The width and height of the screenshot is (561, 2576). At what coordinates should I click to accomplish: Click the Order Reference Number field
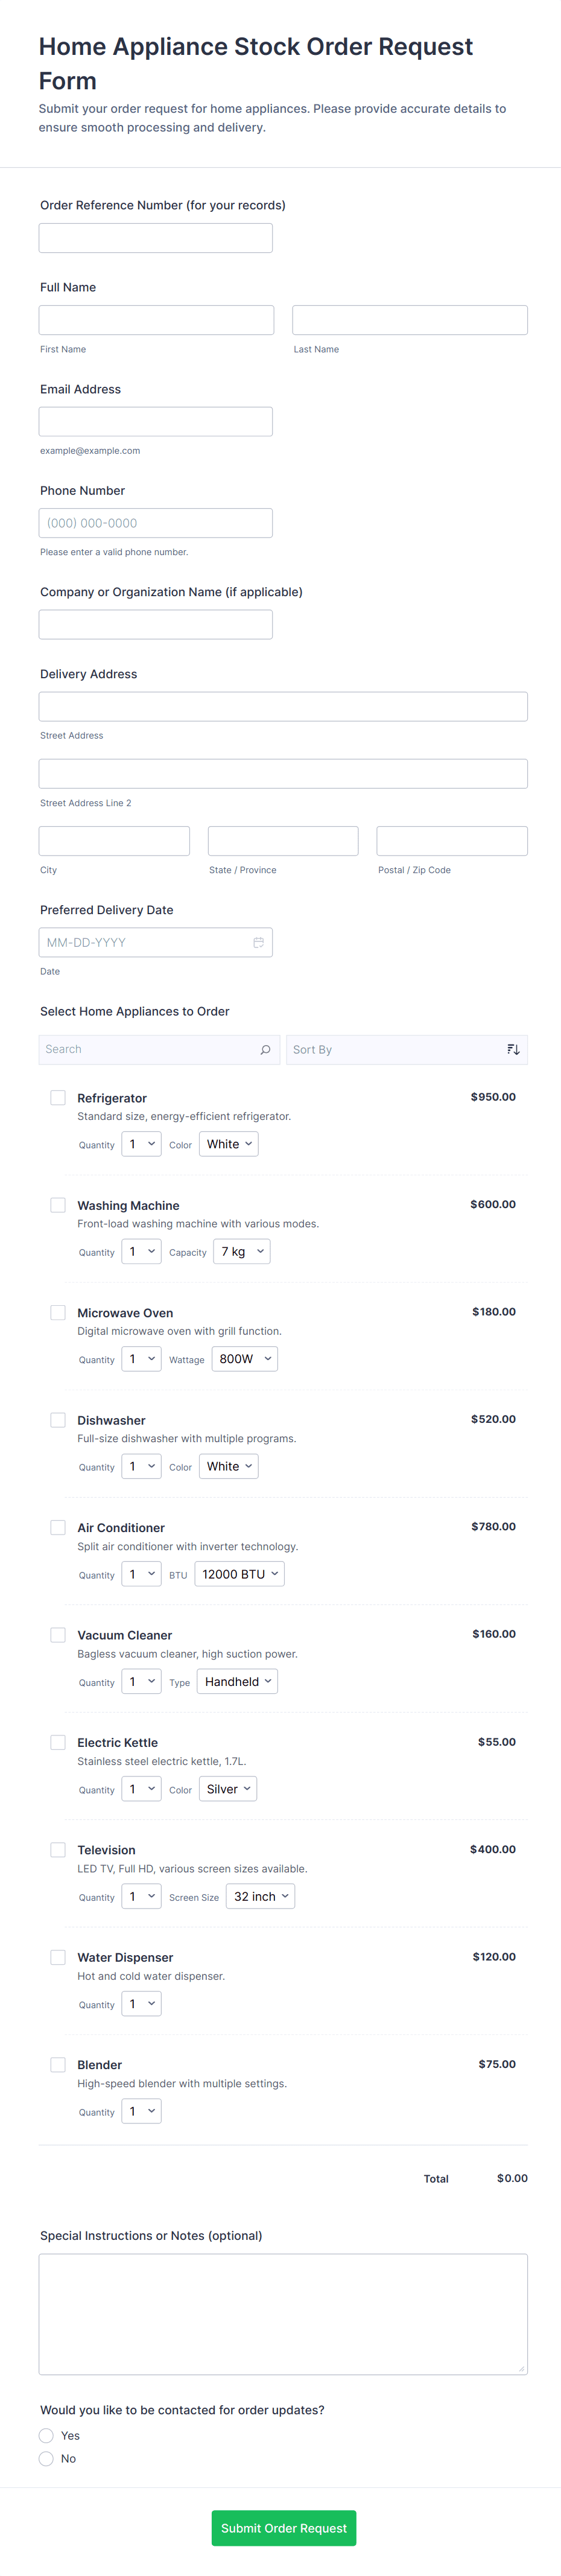point(156,238)
